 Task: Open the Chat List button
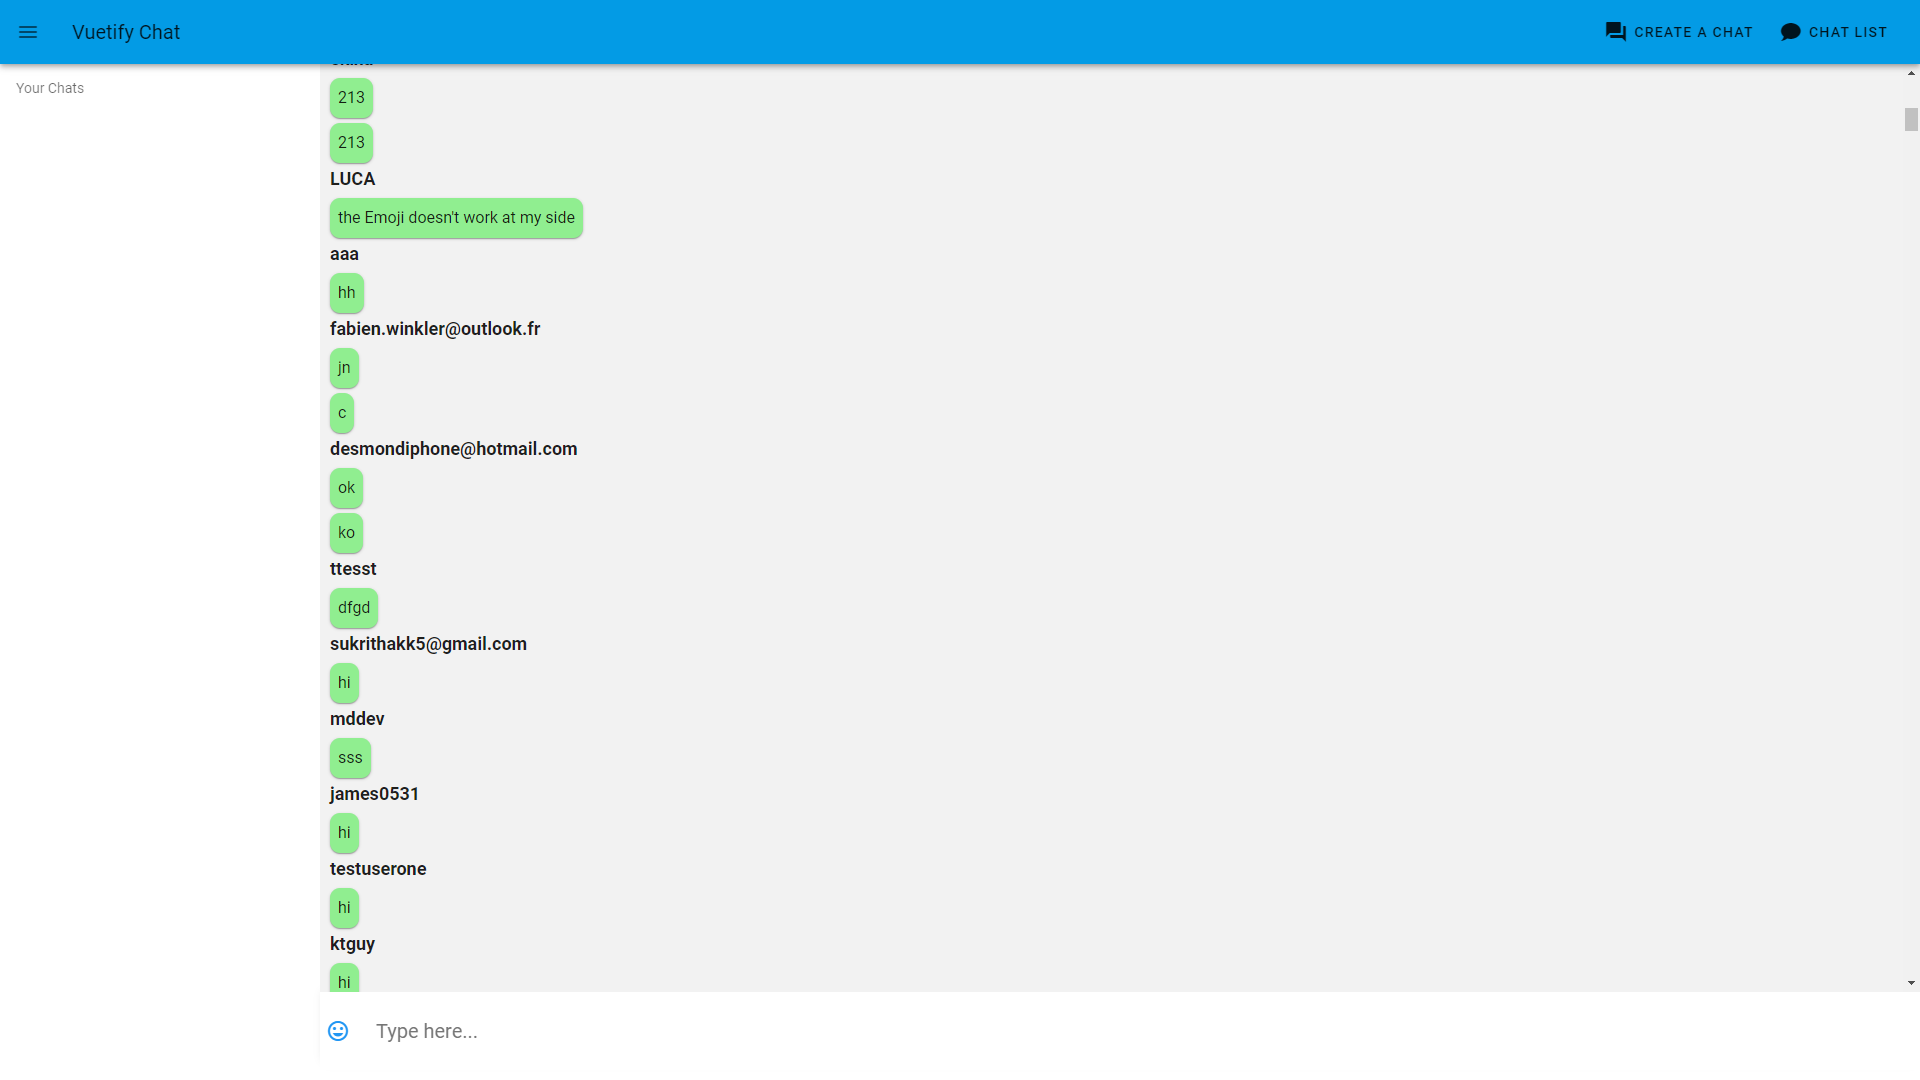point(1834,32)
